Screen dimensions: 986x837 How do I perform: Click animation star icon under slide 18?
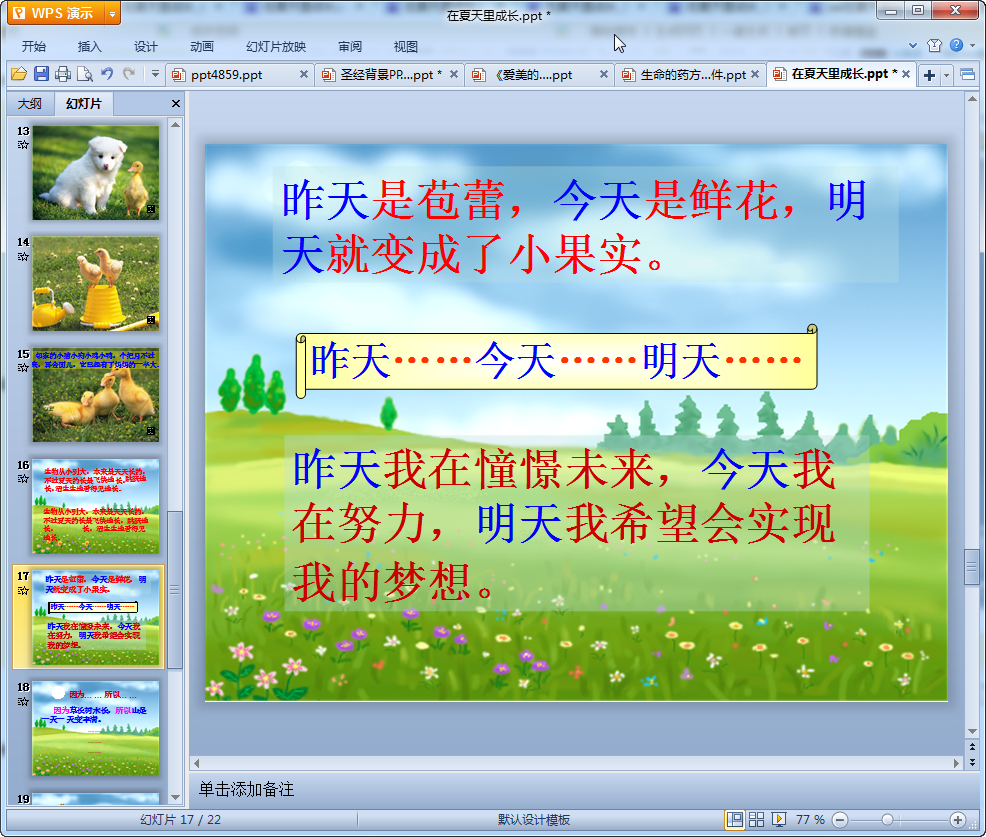(x=23, y=701)
